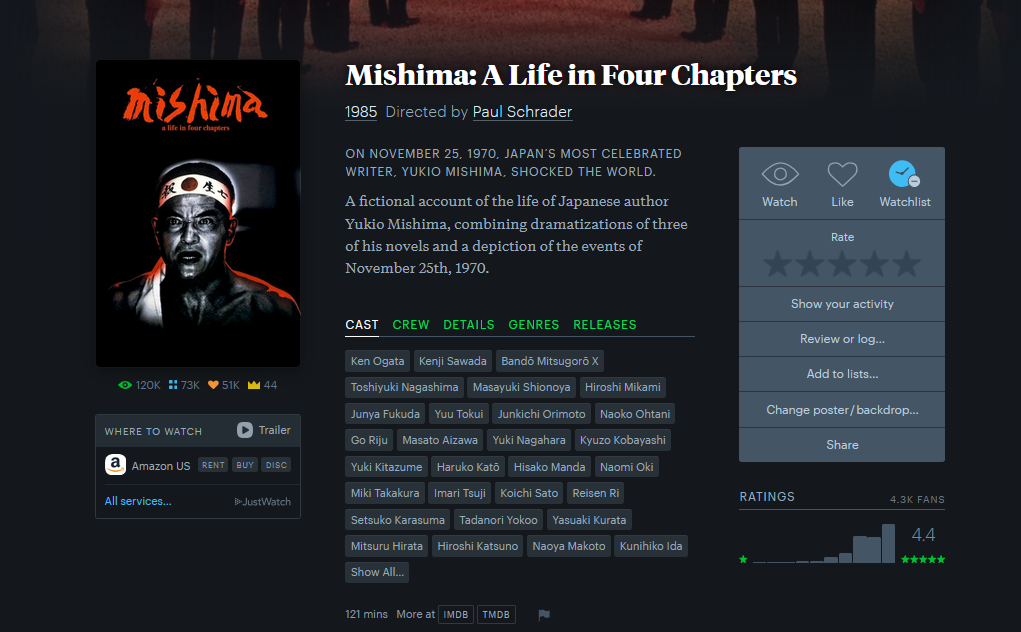1021x632 pixels.
Task: Open the lists count with grid icon
Action: click(184, 385)
